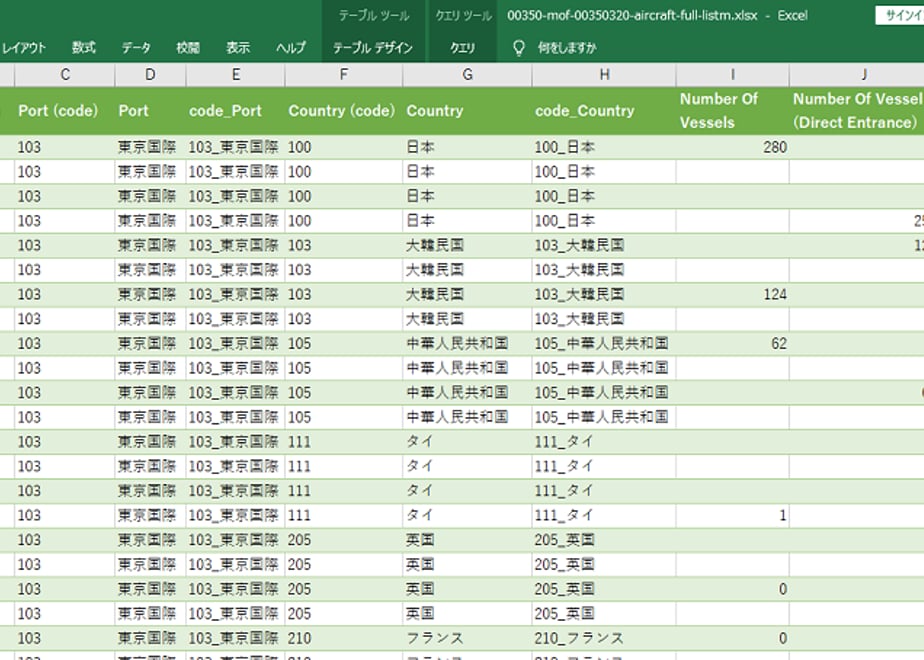
Task: Click country code 105 in the 62 row
Action: (x=344, y=344)
